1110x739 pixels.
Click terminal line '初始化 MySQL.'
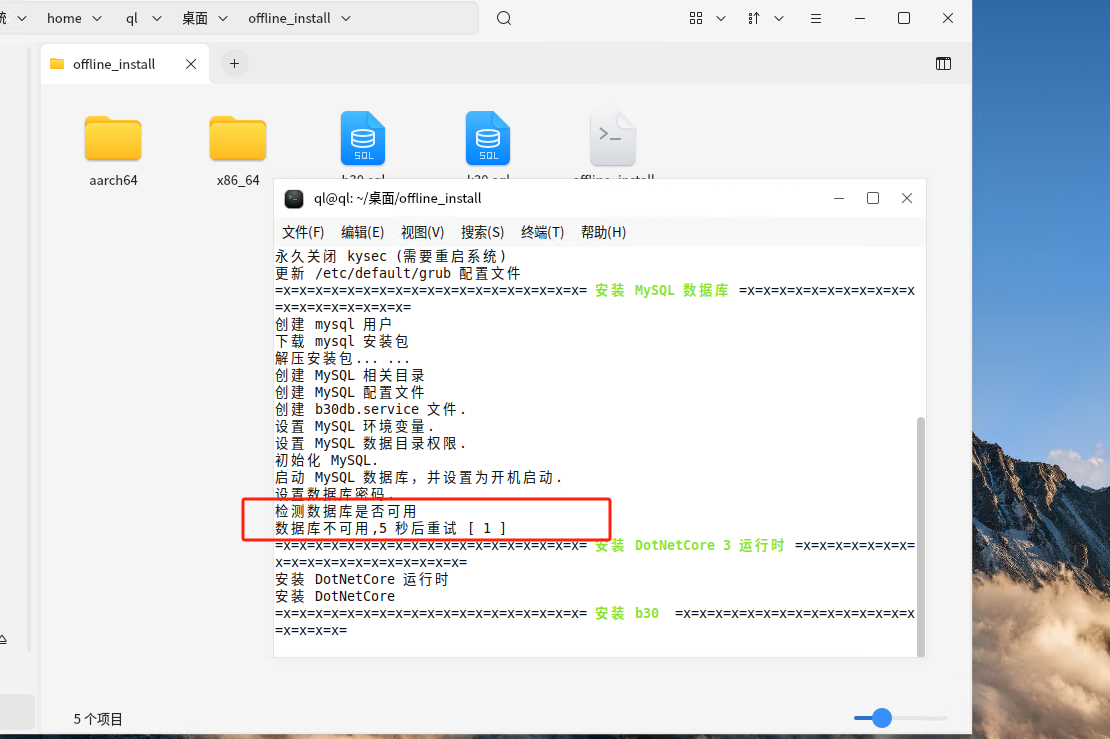click(326, 460)
